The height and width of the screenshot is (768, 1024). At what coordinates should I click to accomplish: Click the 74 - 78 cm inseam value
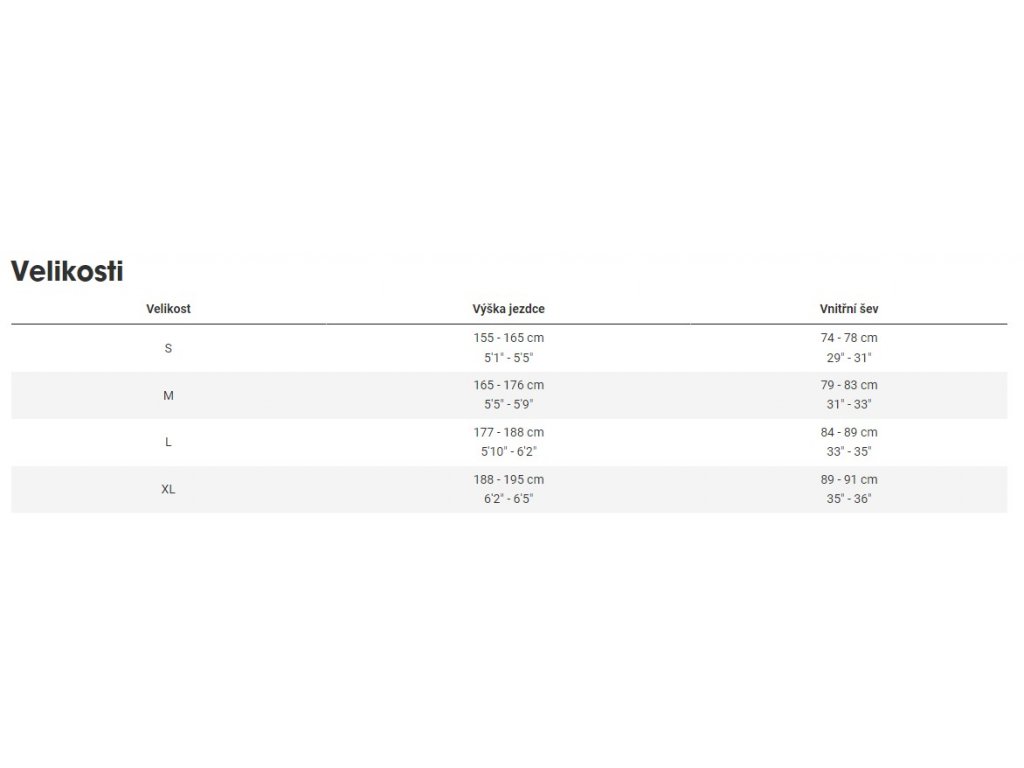point(848,338)
